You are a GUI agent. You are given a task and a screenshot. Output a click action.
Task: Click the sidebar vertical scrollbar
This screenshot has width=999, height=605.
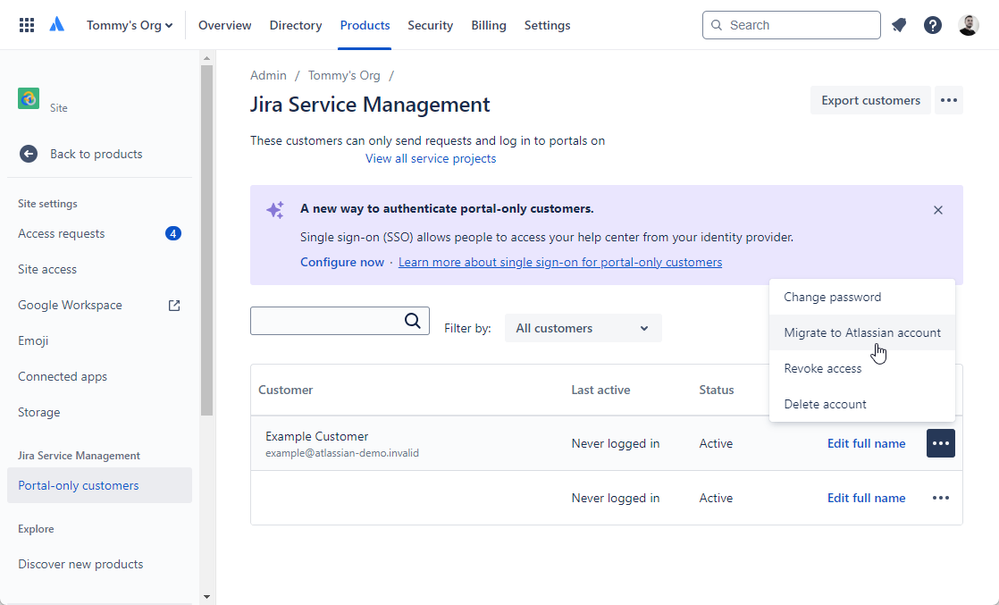tap(207, 240)
